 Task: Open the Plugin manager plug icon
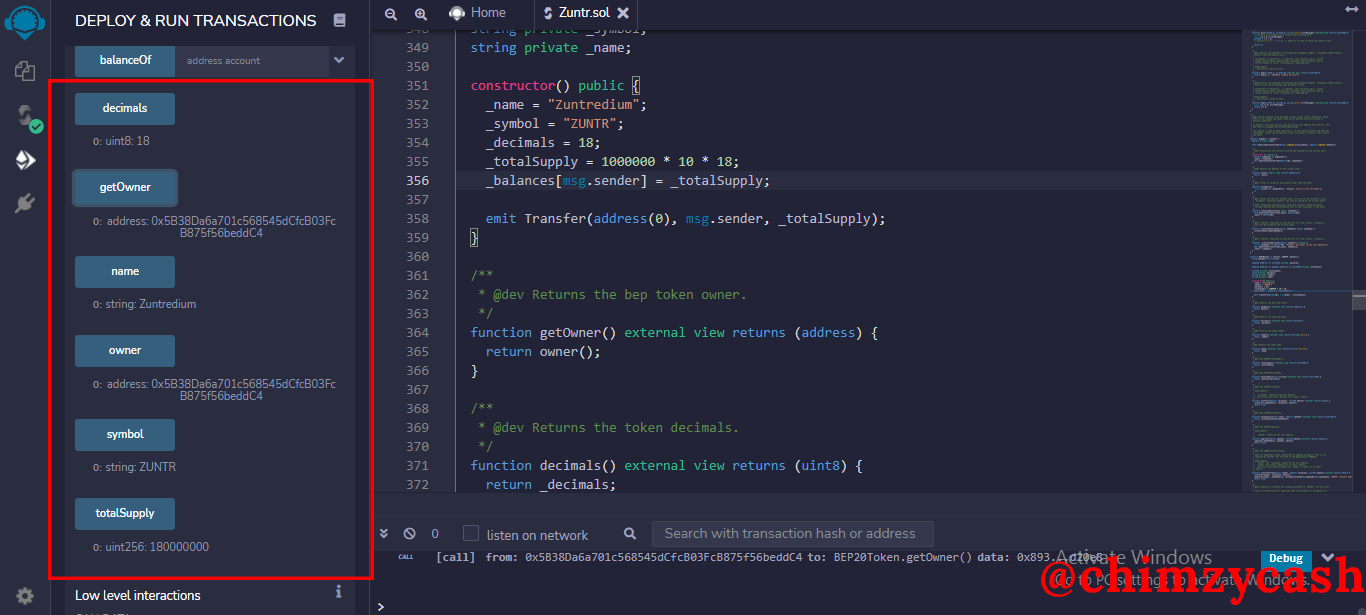pyautogui.click(x=25, y=204)
